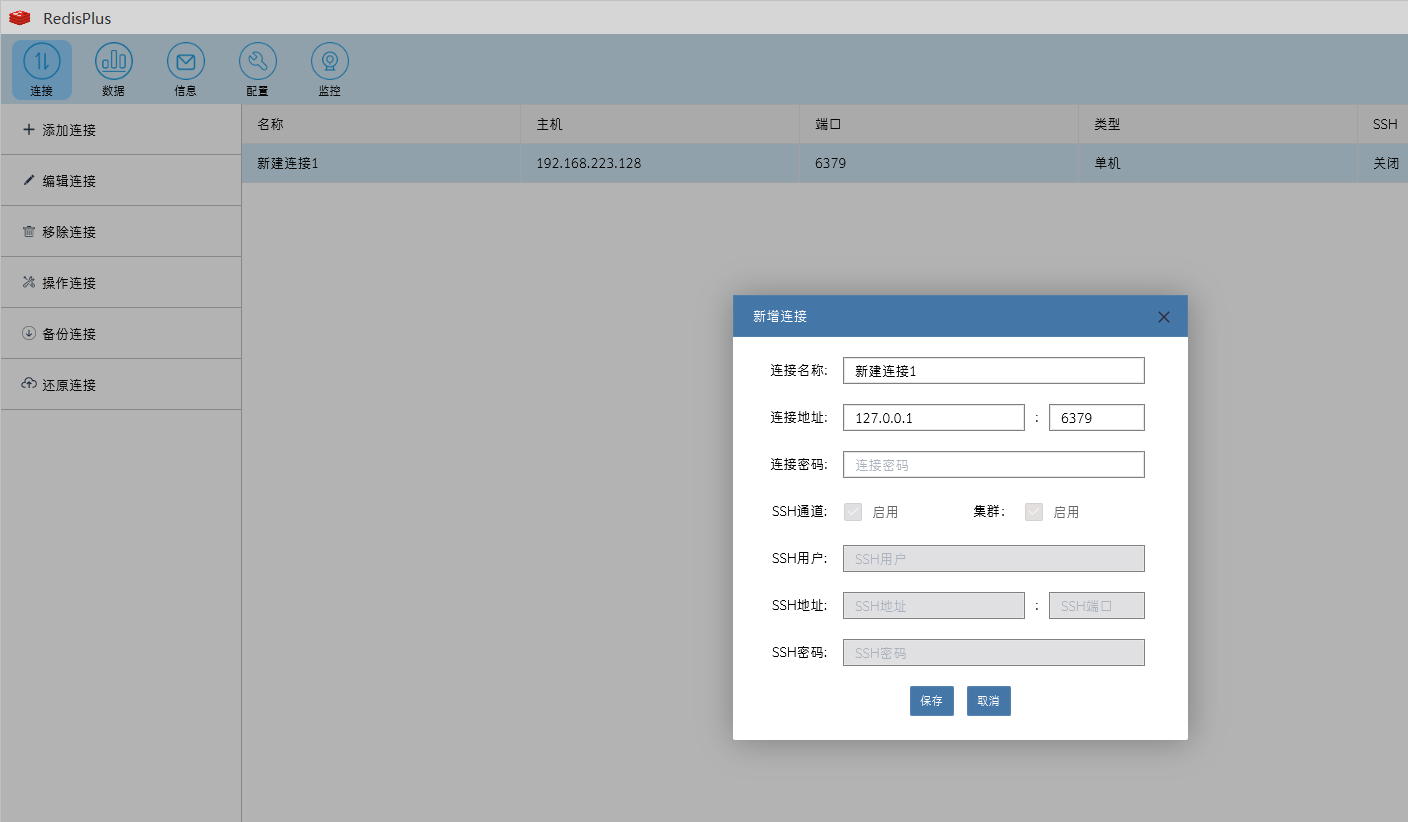Toggle the 集群 启用 checkbox
The width and height of the screenshot is (1408, 822).
(x=1034, y=512)
